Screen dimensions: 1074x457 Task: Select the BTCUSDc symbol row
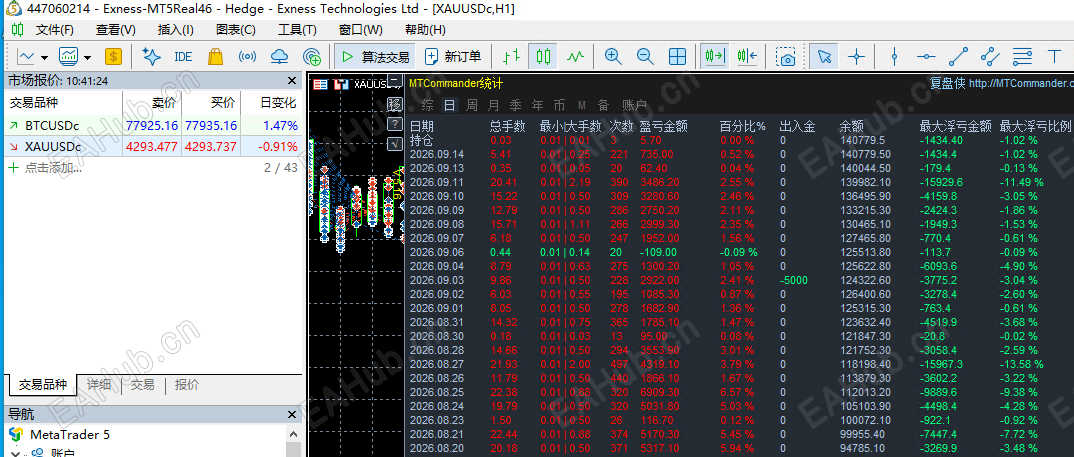[x=151, y=125]
